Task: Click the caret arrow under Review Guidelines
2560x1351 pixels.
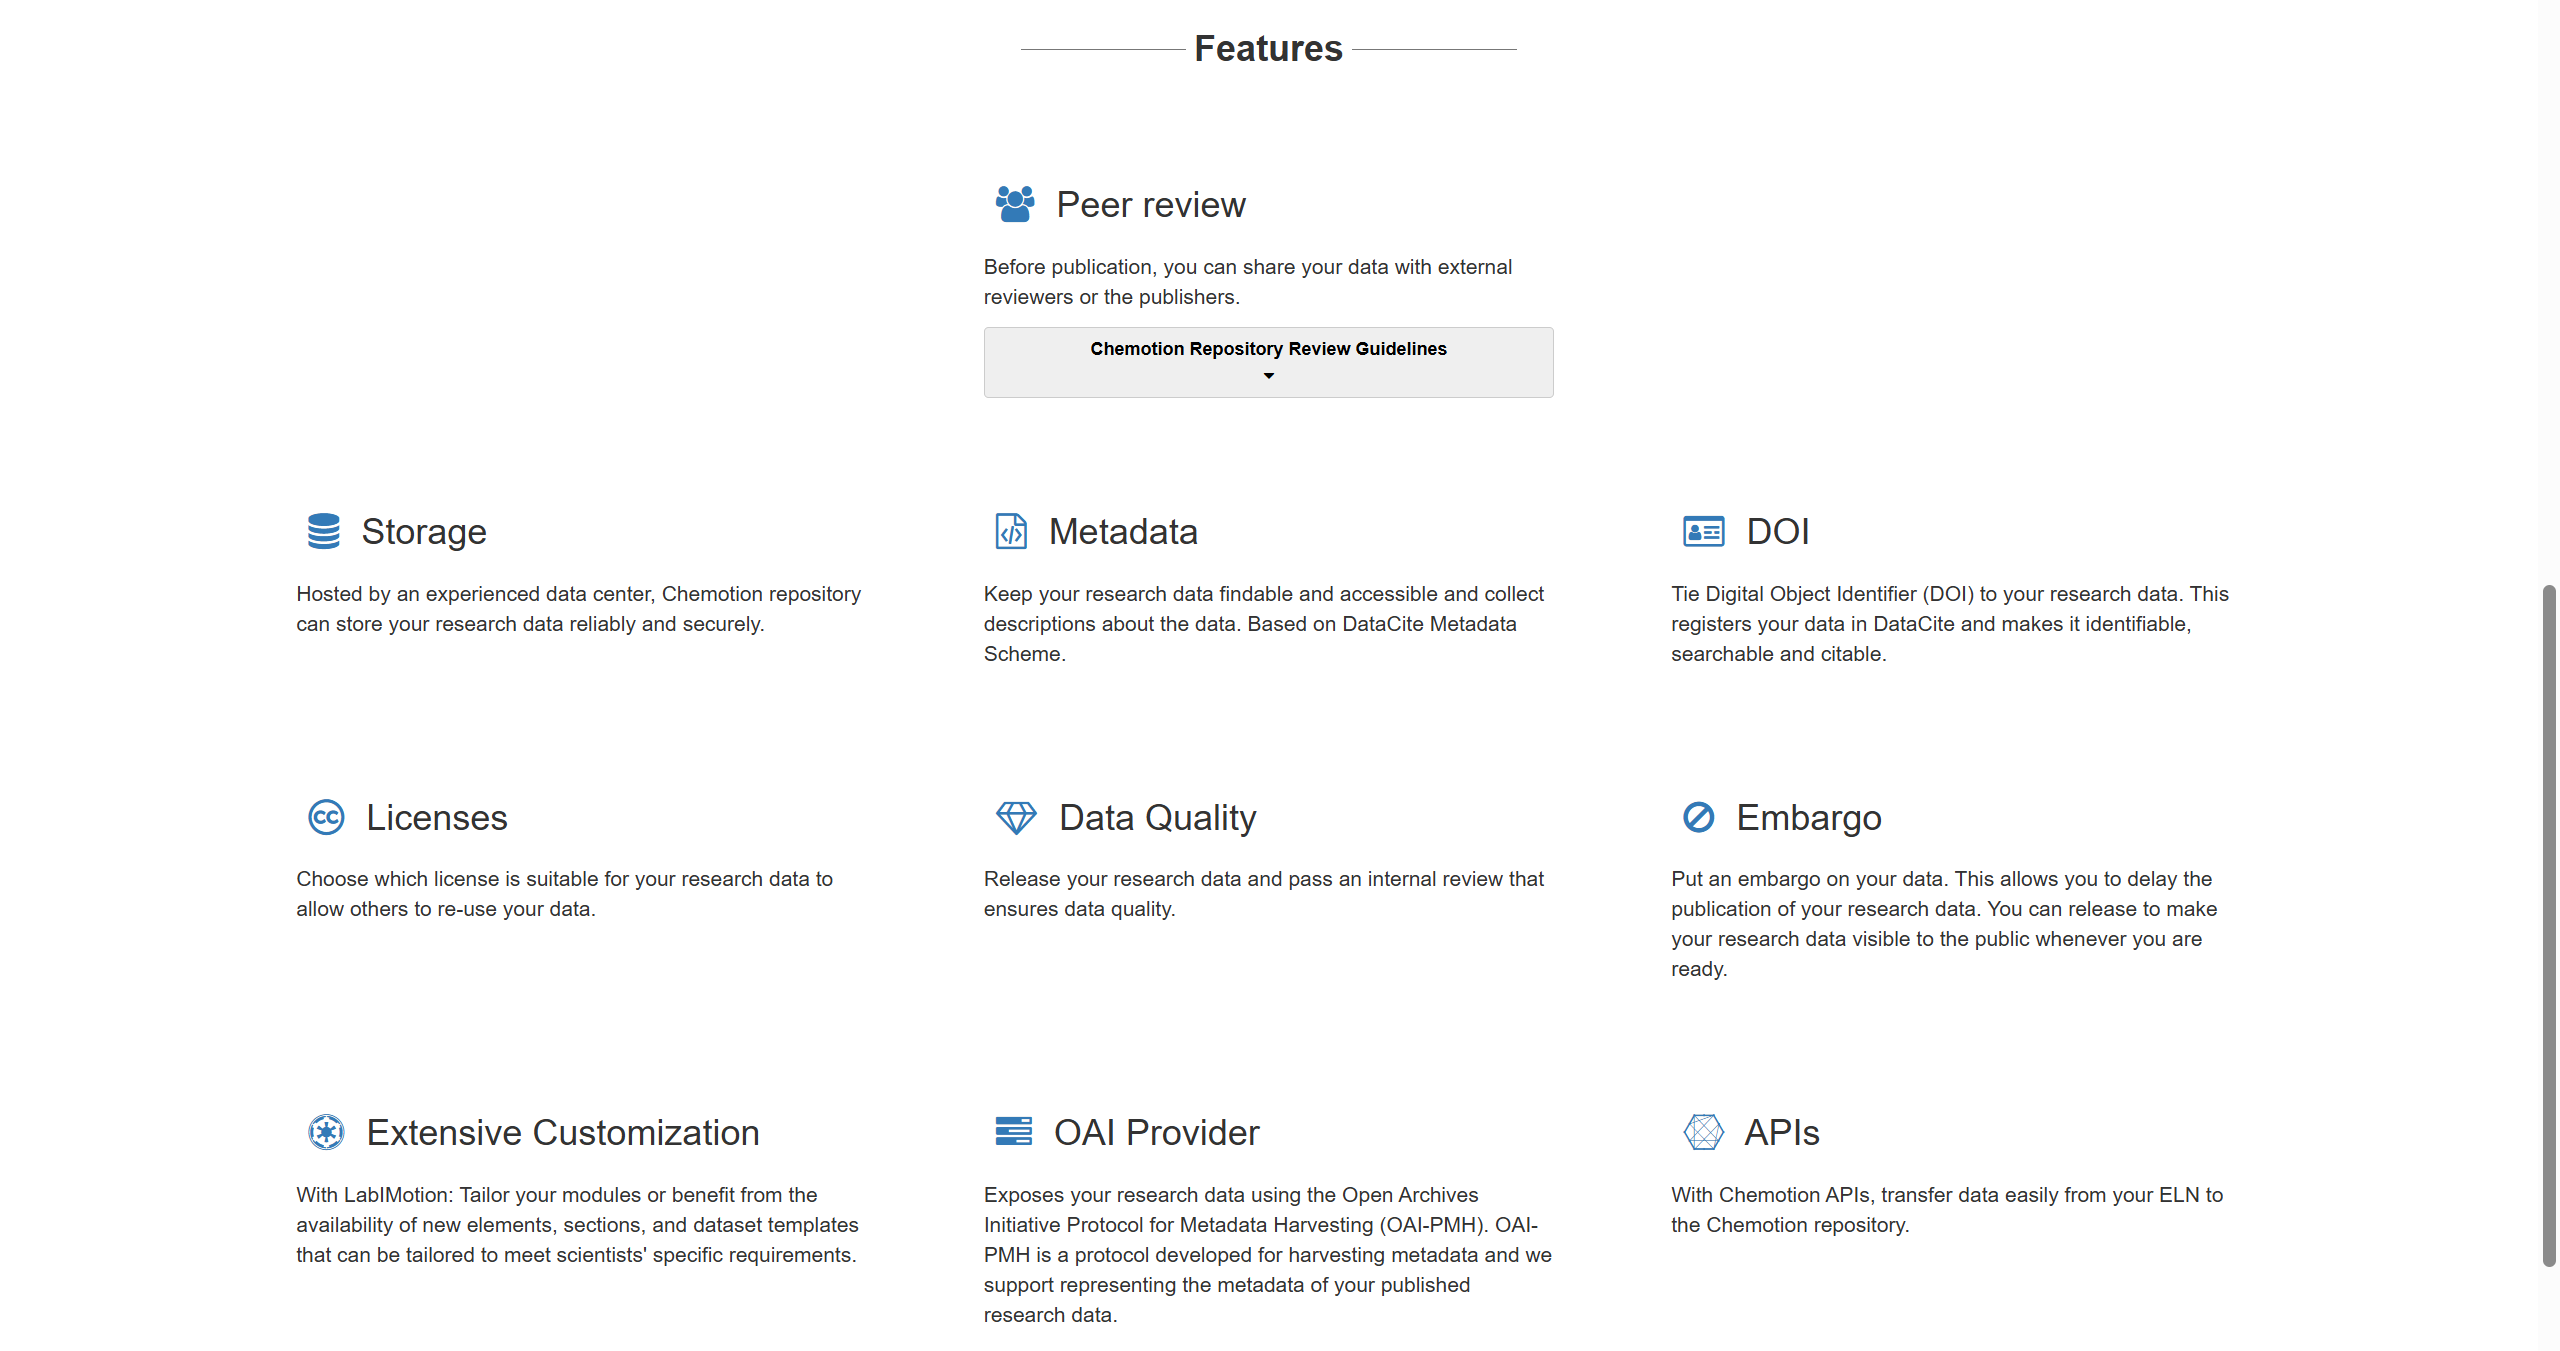Action: click(x=1268, y=376)
